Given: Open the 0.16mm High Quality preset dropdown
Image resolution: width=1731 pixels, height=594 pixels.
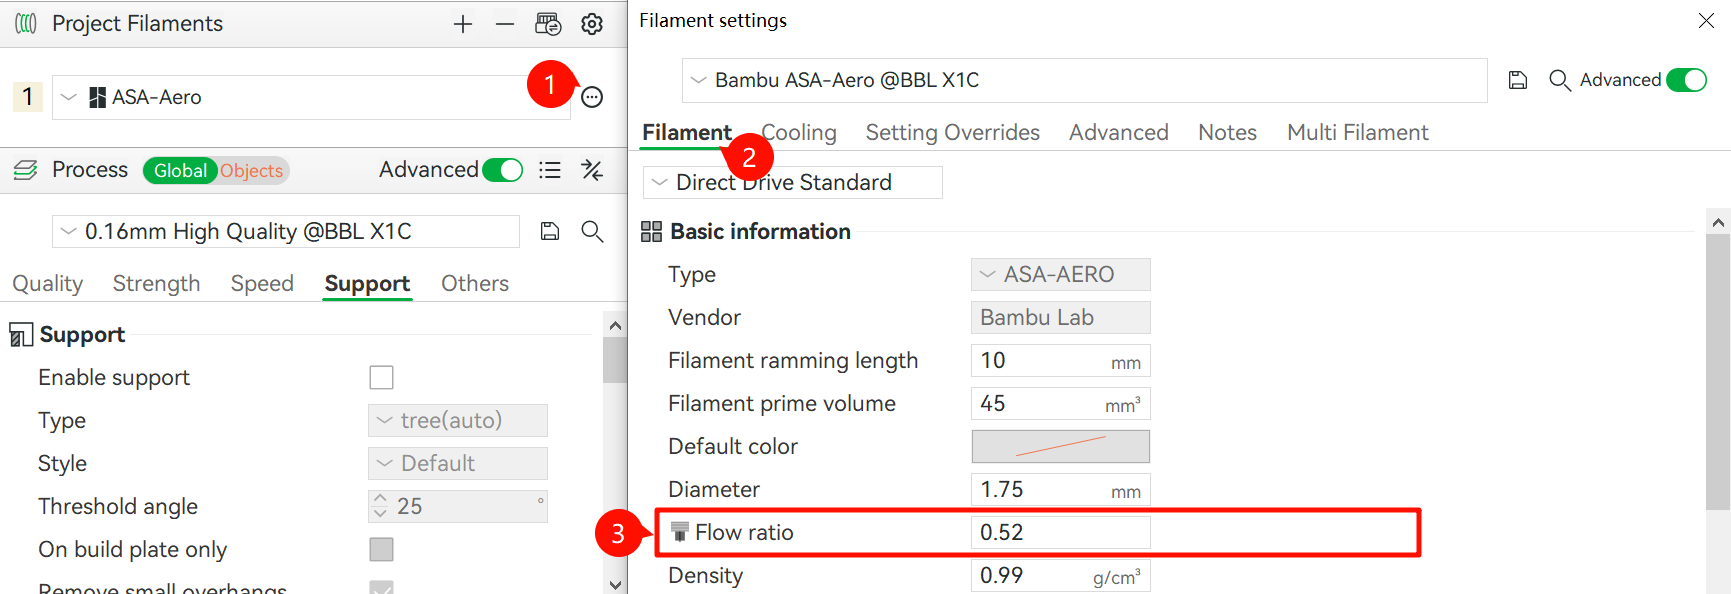Looking at the screenshot, I should (x=286, y=231).
